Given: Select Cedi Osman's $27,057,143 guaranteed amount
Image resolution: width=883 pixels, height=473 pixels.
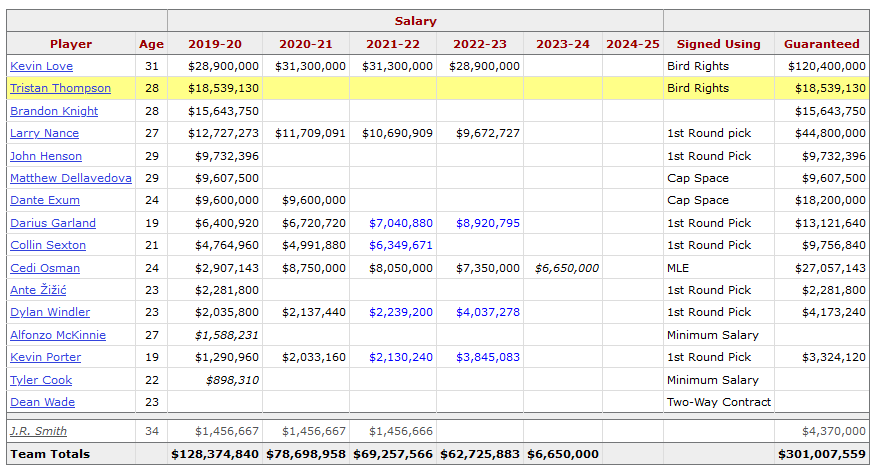Looking at the screenshot, I should pyautogui.click(x=830, y=268).
